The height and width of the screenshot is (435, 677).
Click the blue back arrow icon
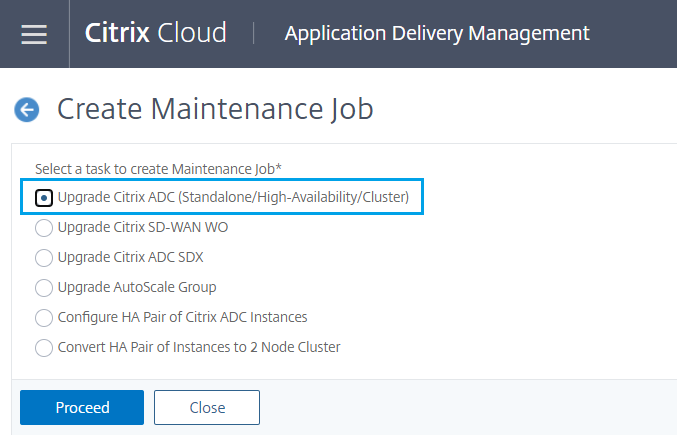pyautogui.click(x=27, y=110)
